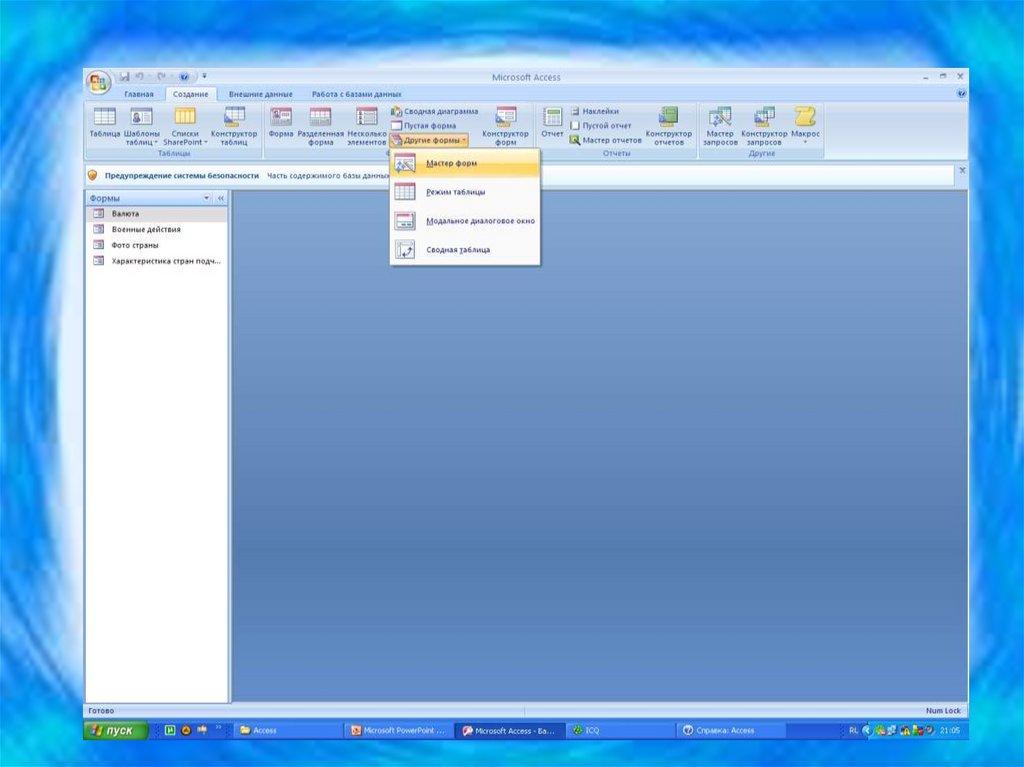Click the Office button
Viewport: 1024px width, 767px height.
pos(98,82)
